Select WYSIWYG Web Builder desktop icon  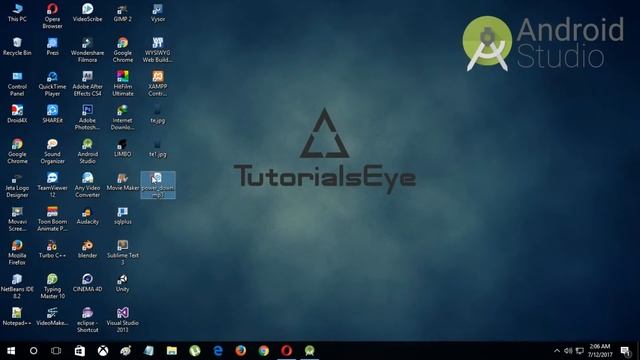coord(158,49)
